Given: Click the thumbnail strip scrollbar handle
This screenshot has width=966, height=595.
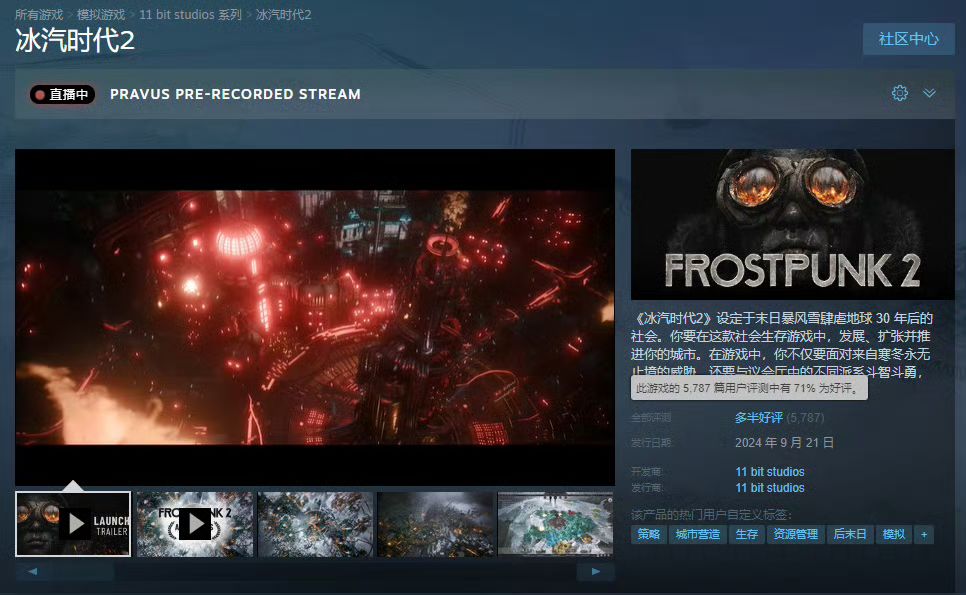Looking at the screenshot, I should [x=79, y=572].
